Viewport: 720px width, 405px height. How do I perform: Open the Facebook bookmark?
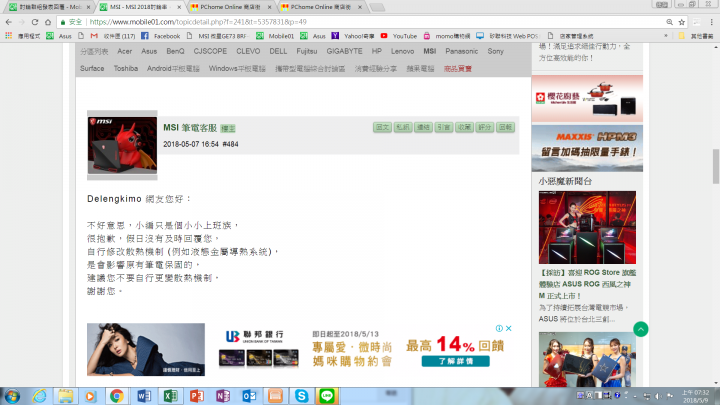[x=161, y=35]
